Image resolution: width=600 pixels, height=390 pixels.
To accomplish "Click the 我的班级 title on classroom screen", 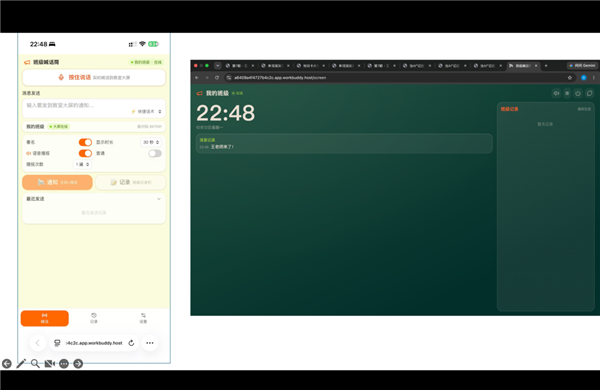I will (217, 93).
